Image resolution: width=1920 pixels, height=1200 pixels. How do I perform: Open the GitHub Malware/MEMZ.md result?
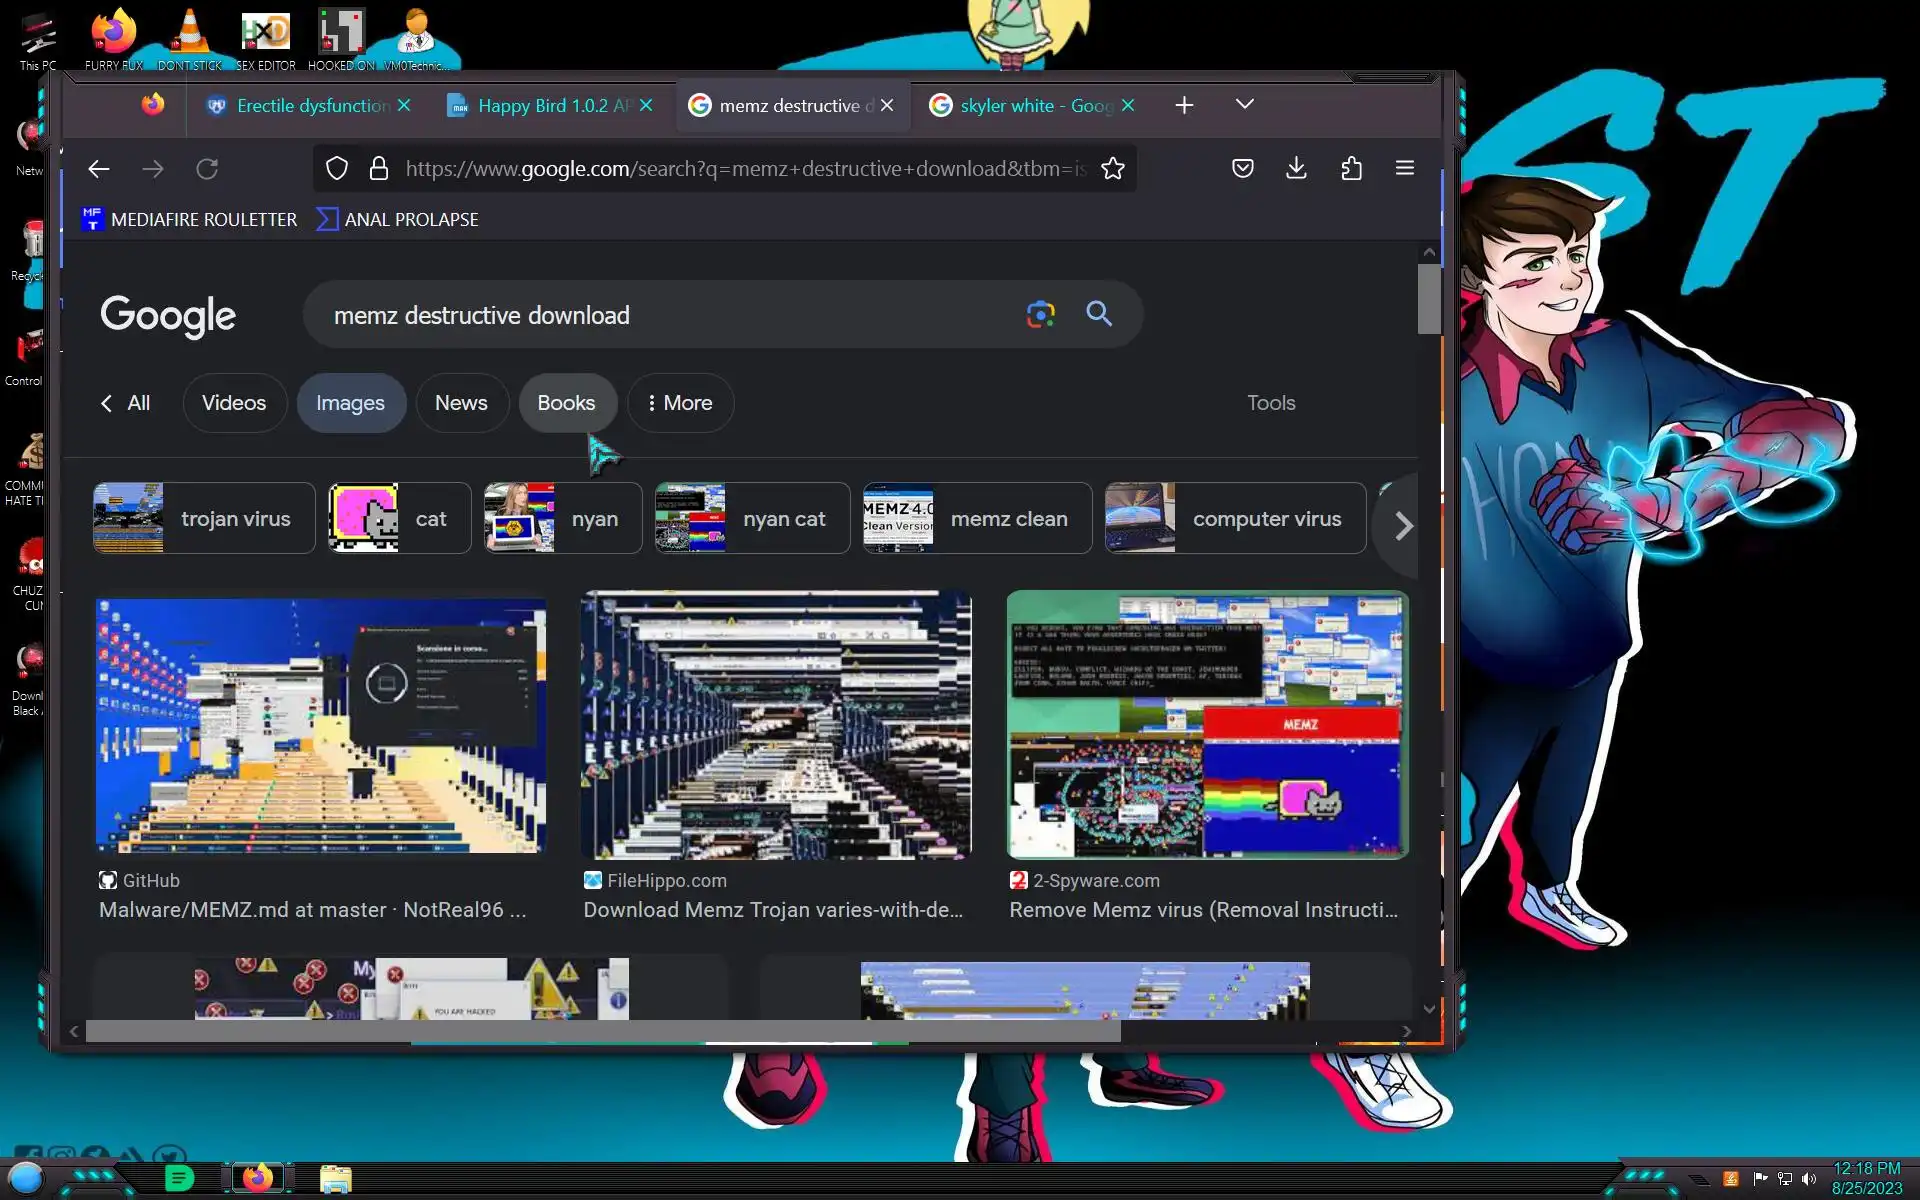pos(312,909)
